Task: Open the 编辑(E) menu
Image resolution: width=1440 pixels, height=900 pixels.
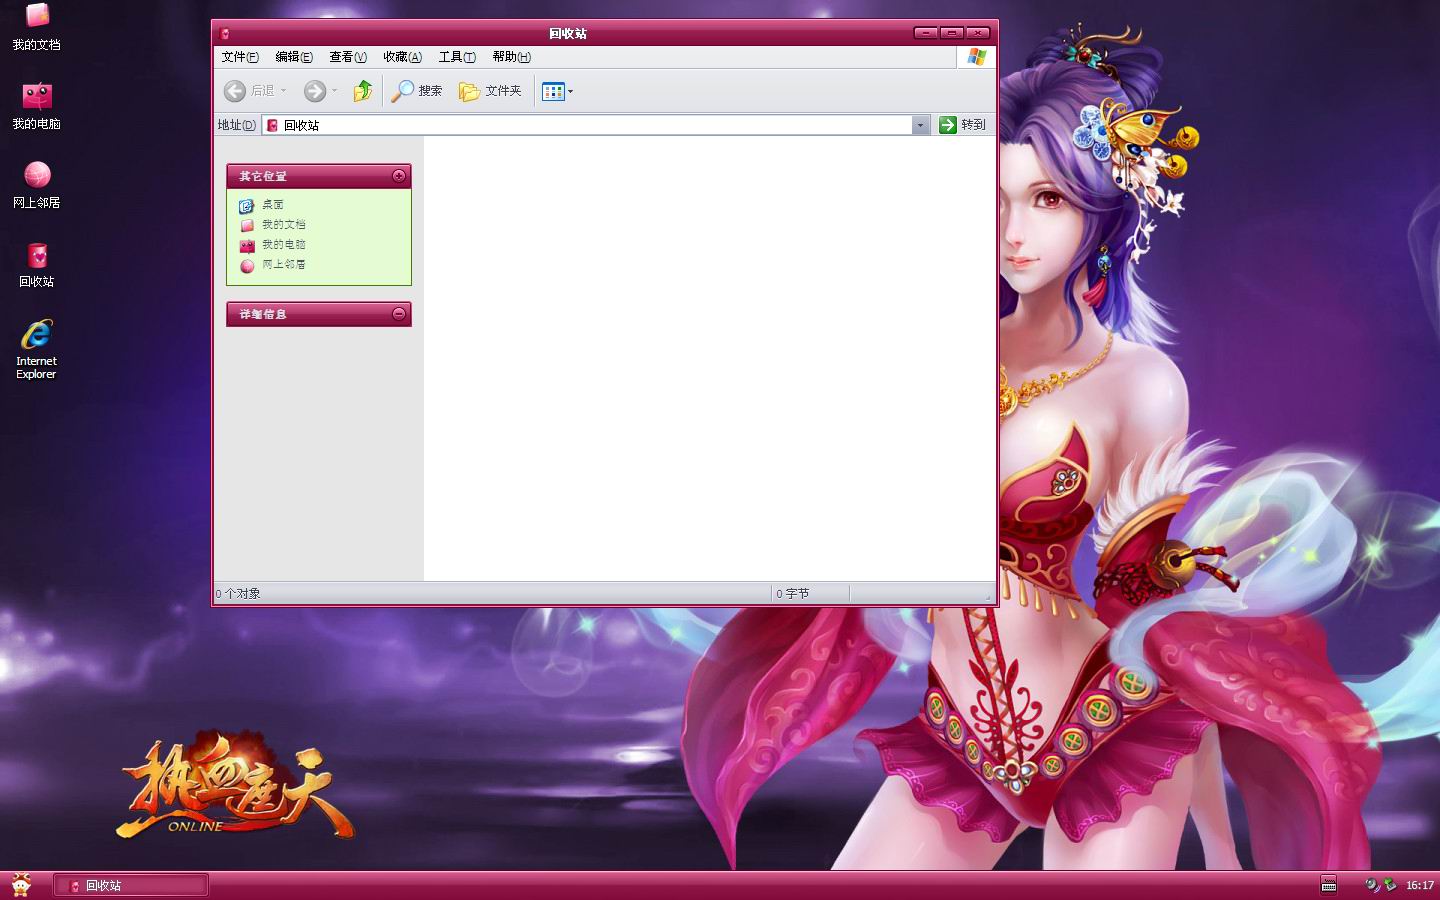Action: (294, 57)
